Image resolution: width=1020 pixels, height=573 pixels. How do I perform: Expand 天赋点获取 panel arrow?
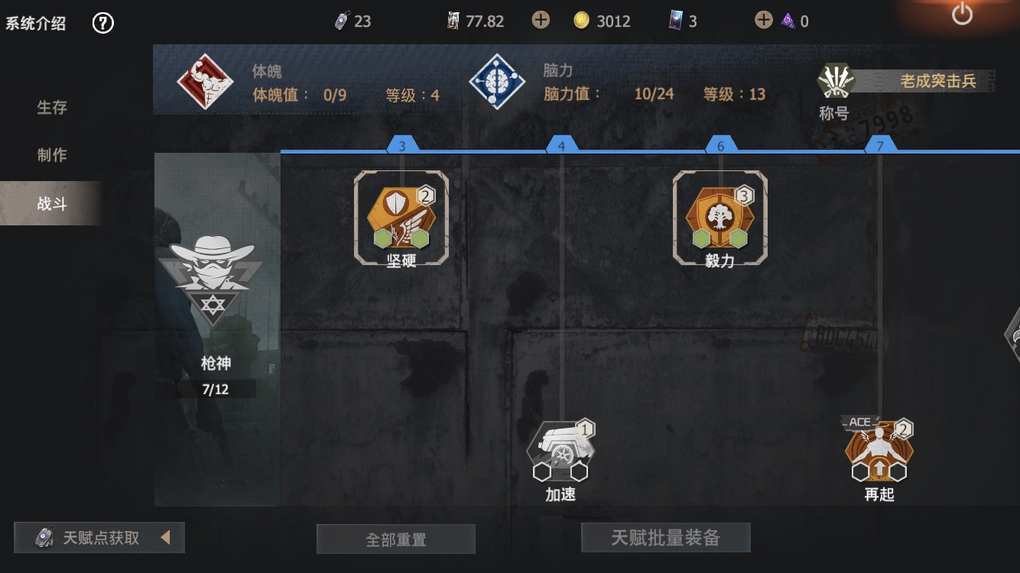coord(166,537)
